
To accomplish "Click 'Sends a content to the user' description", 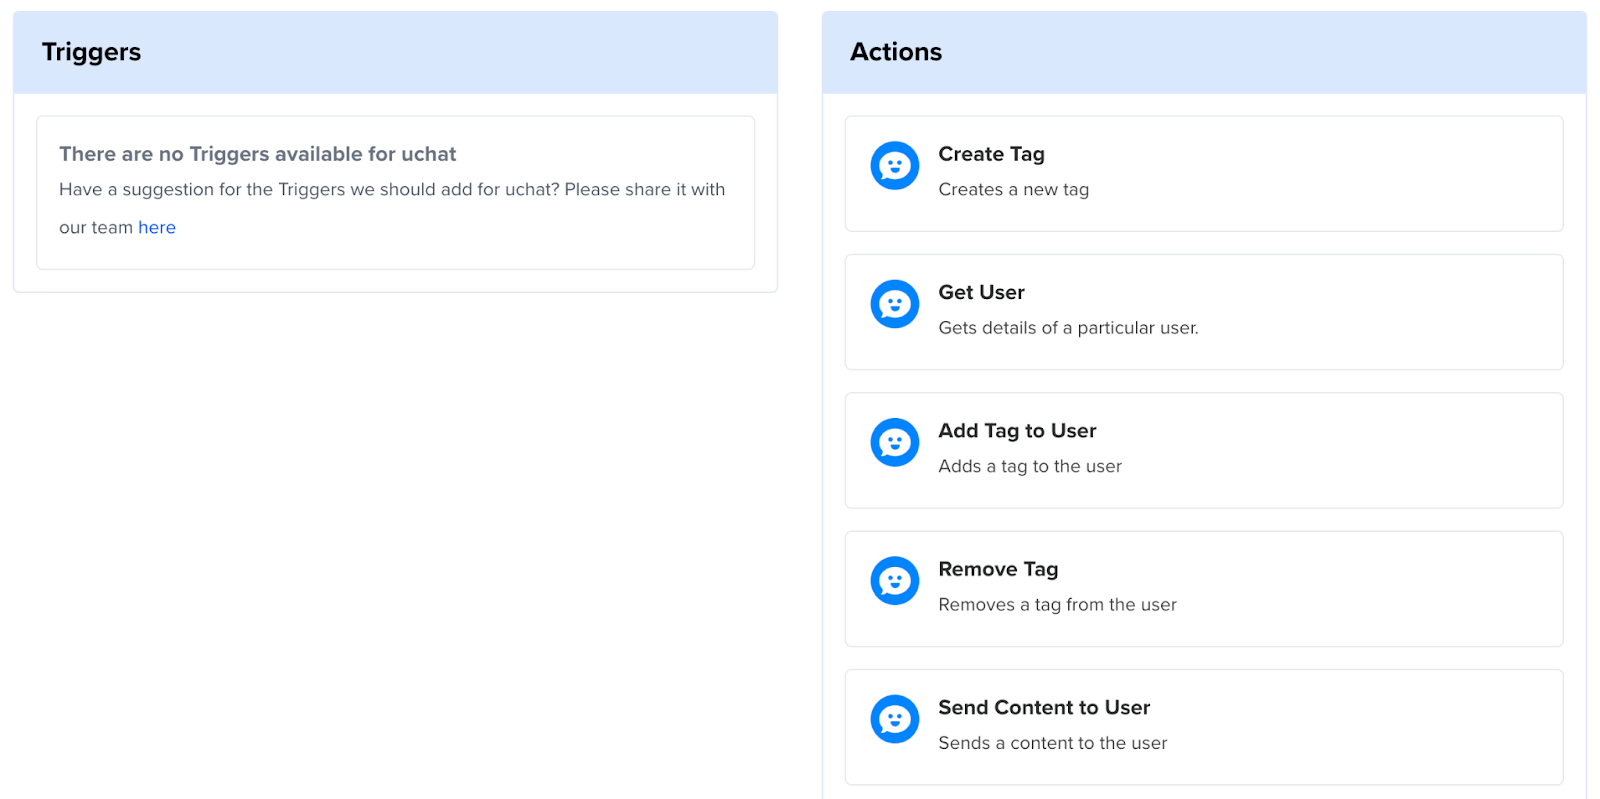I will tap(1052, 743).
